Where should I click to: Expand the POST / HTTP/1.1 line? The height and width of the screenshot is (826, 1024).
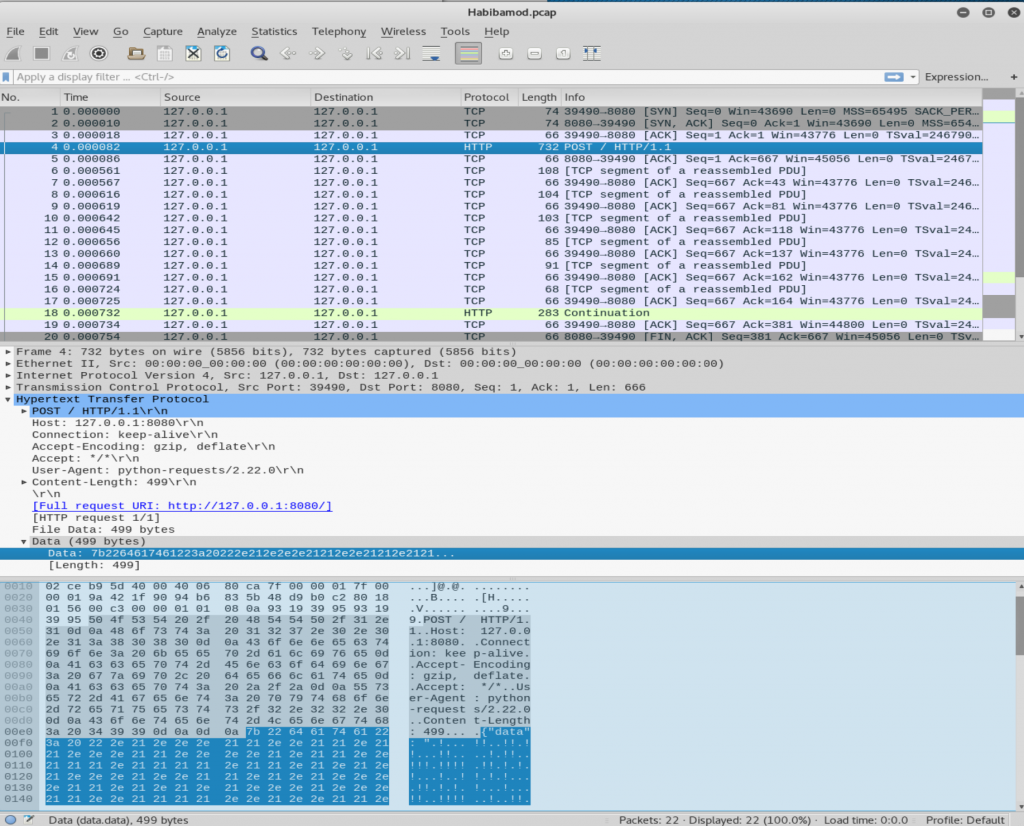tap(24, 411)
